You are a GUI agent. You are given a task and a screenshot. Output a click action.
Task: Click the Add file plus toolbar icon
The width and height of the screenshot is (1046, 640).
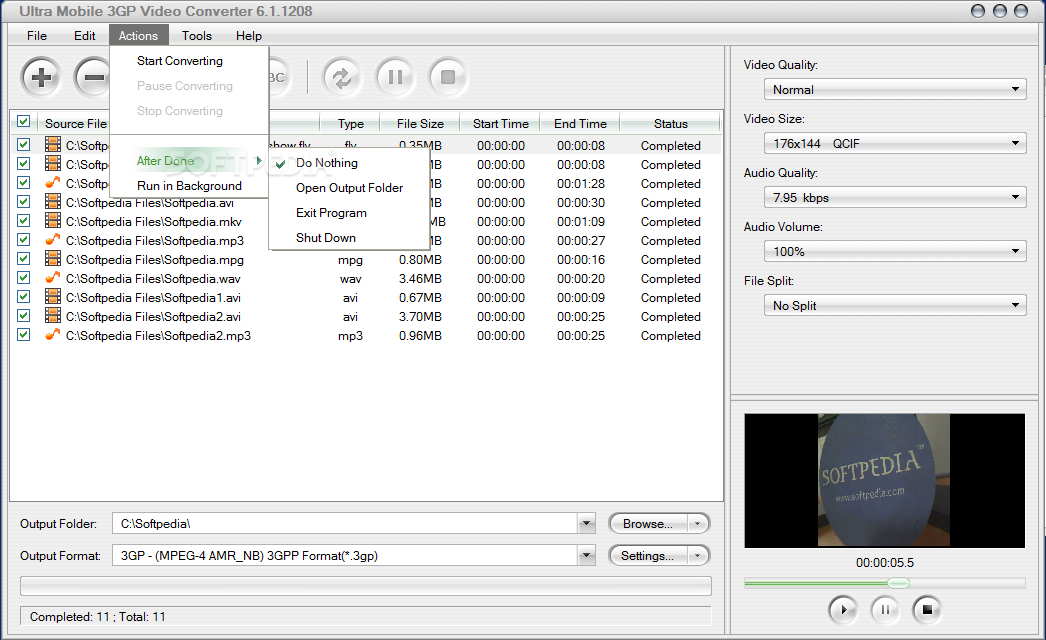click(x=41, y=77)
